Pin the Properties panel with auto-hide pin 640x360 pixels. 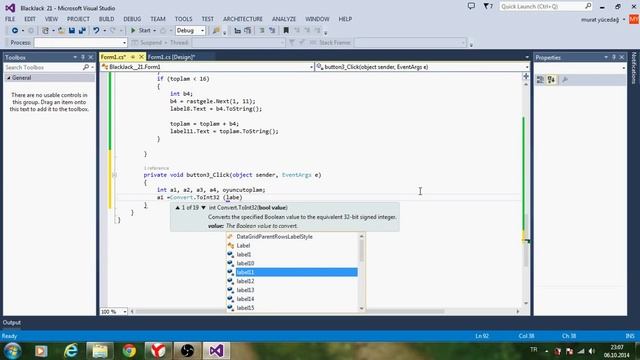[613, 58]
